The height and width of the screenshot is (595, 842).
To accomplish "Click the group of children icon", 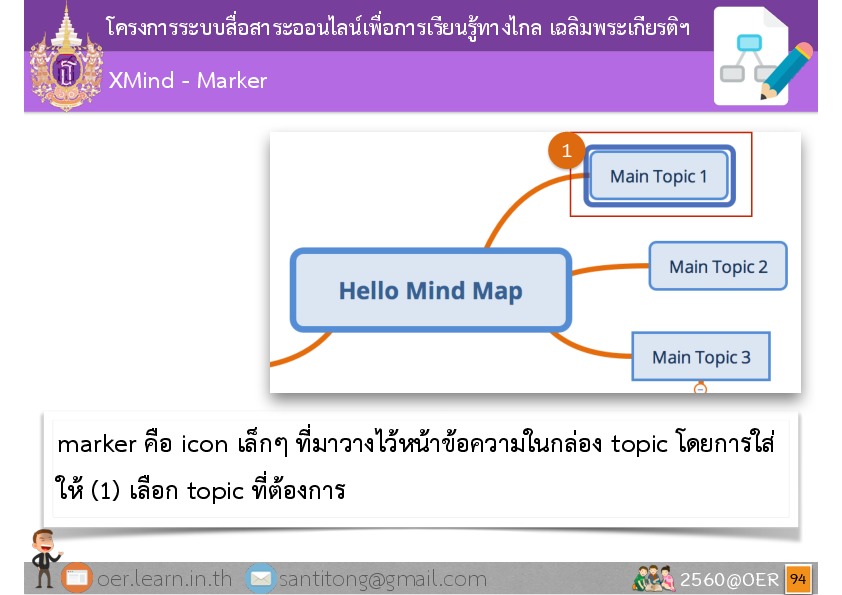I will [x=654, y=578].
